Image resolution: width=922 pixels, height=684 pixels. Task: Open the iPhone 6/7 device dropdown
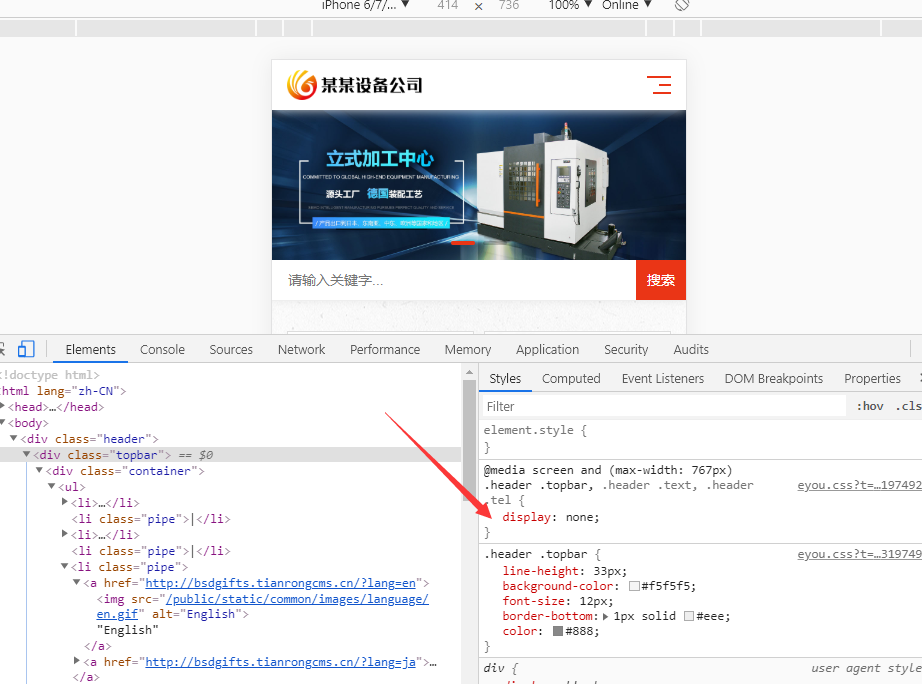click(365, 5)
